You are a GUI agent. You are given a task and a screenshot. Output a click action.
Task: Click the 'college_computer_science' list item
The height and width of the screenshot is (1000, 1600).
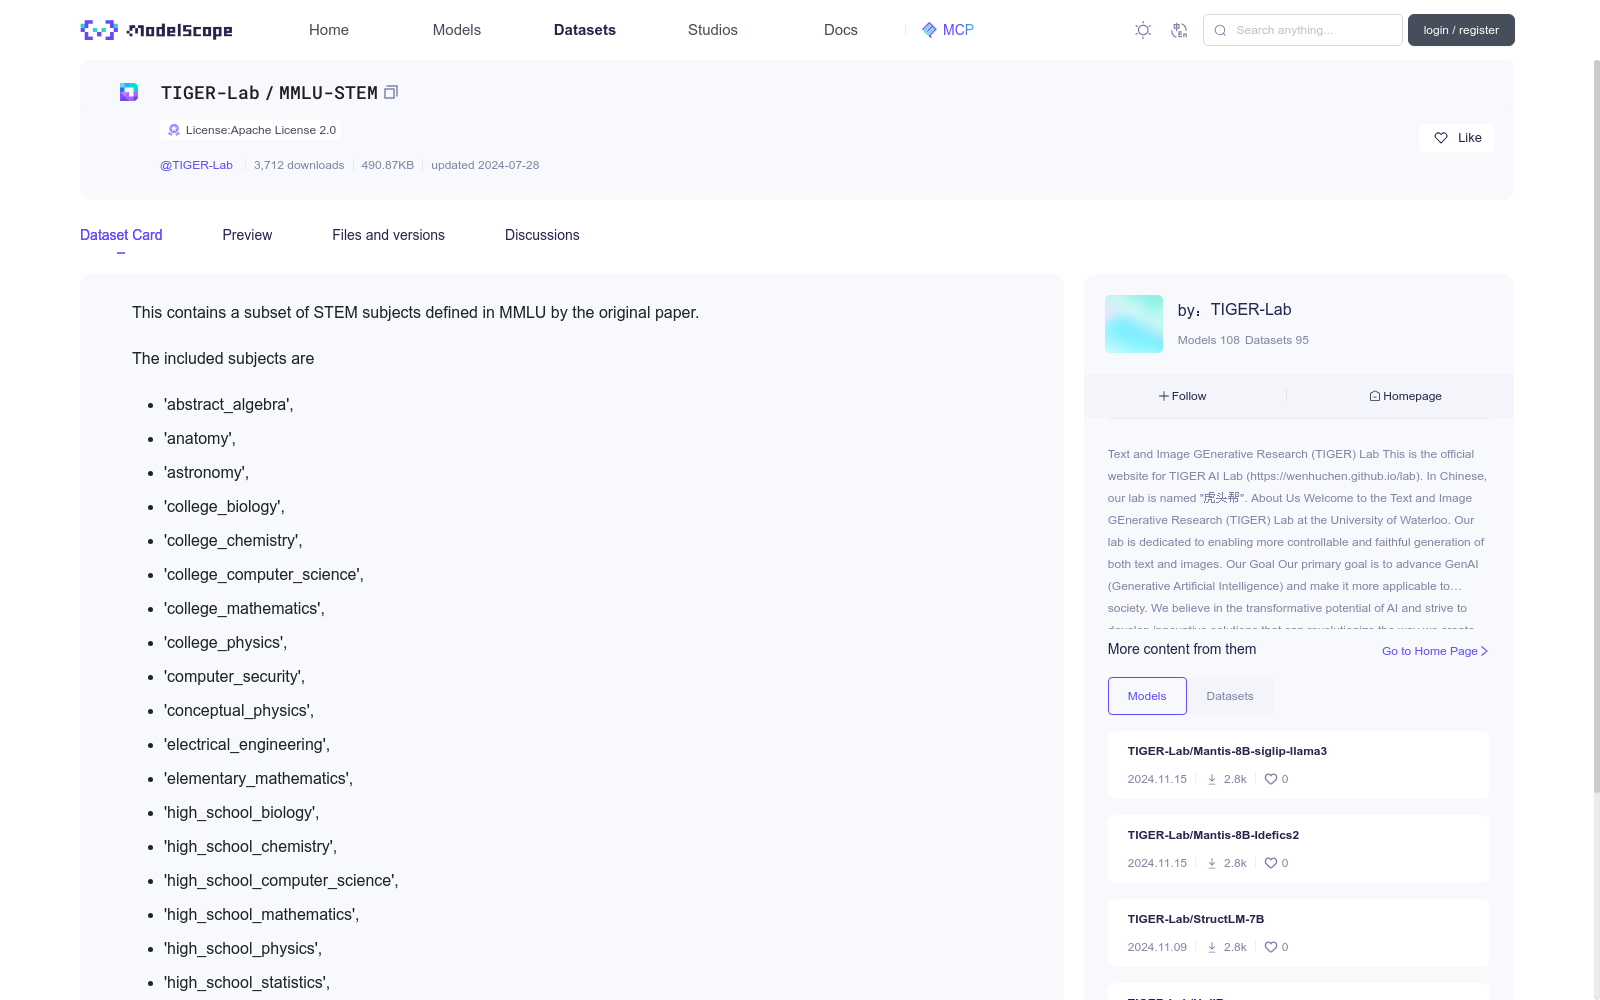[x=264, y=575]
